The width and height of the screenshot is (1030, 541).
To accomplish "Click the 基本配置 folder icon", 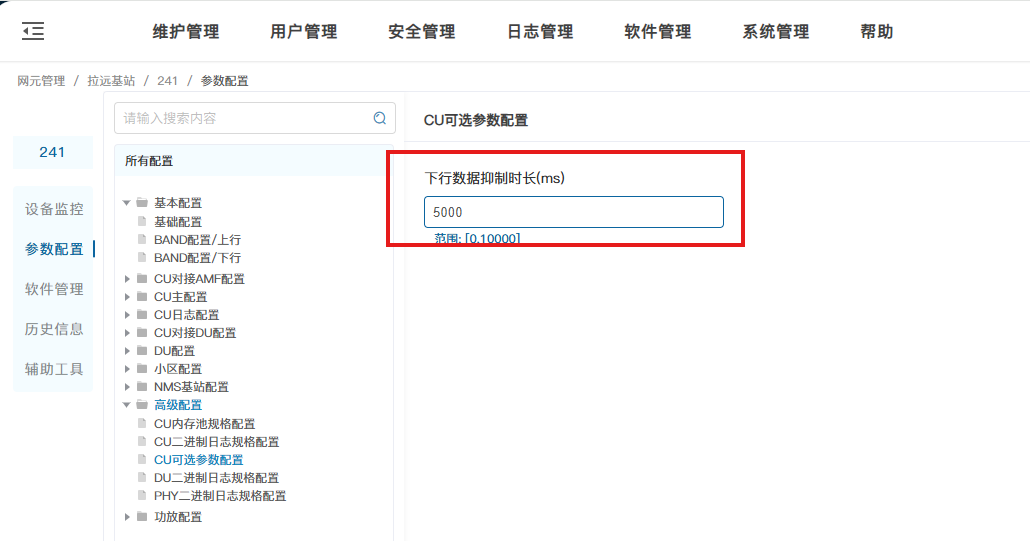I will click(142, 203).
